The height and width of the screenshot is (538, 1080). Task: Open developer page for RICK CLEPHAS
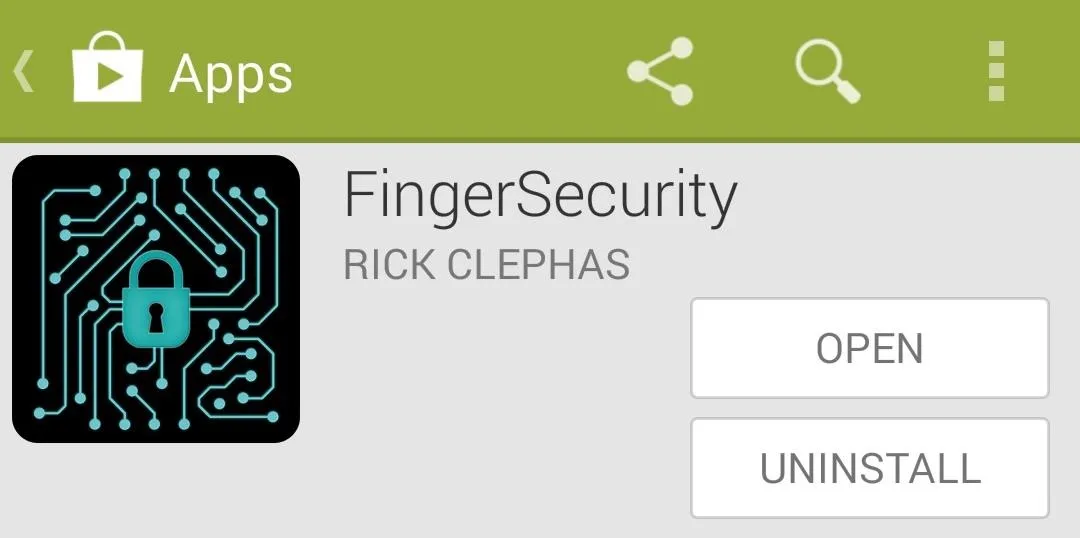coord(486,265)
